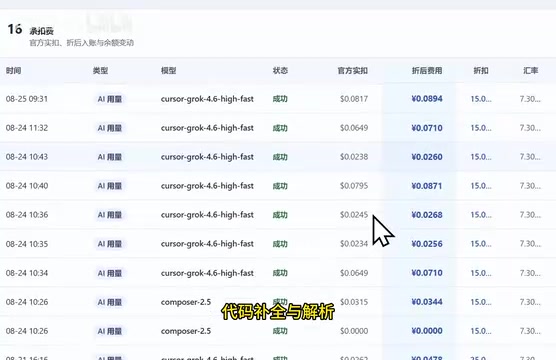The height and width of the screenshot is (360, 556).
Task: Click 成功 status in 08-24 10:43 row
Action: (x=280, y=157)
